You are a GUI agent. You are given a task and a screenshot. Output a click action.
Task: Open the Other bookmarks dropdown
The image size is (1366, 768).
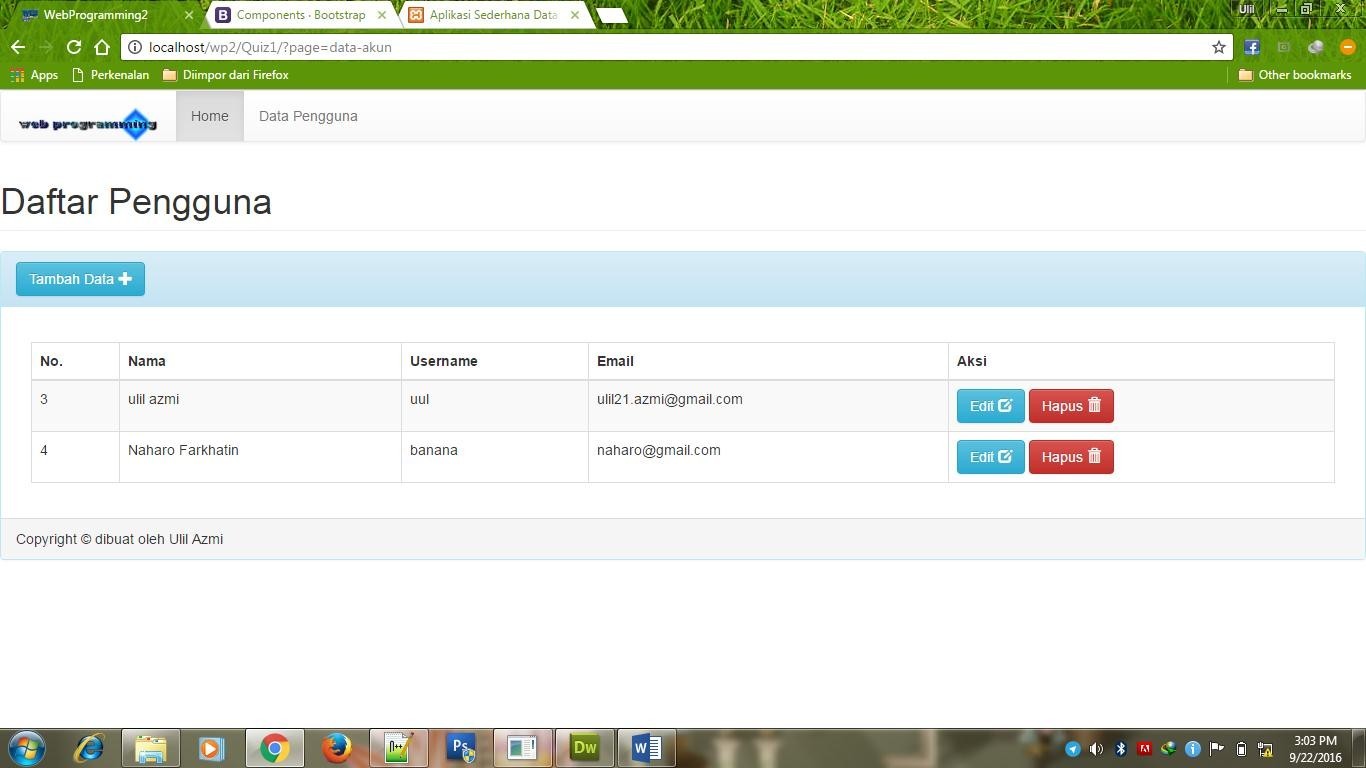tap(1296, 74)
